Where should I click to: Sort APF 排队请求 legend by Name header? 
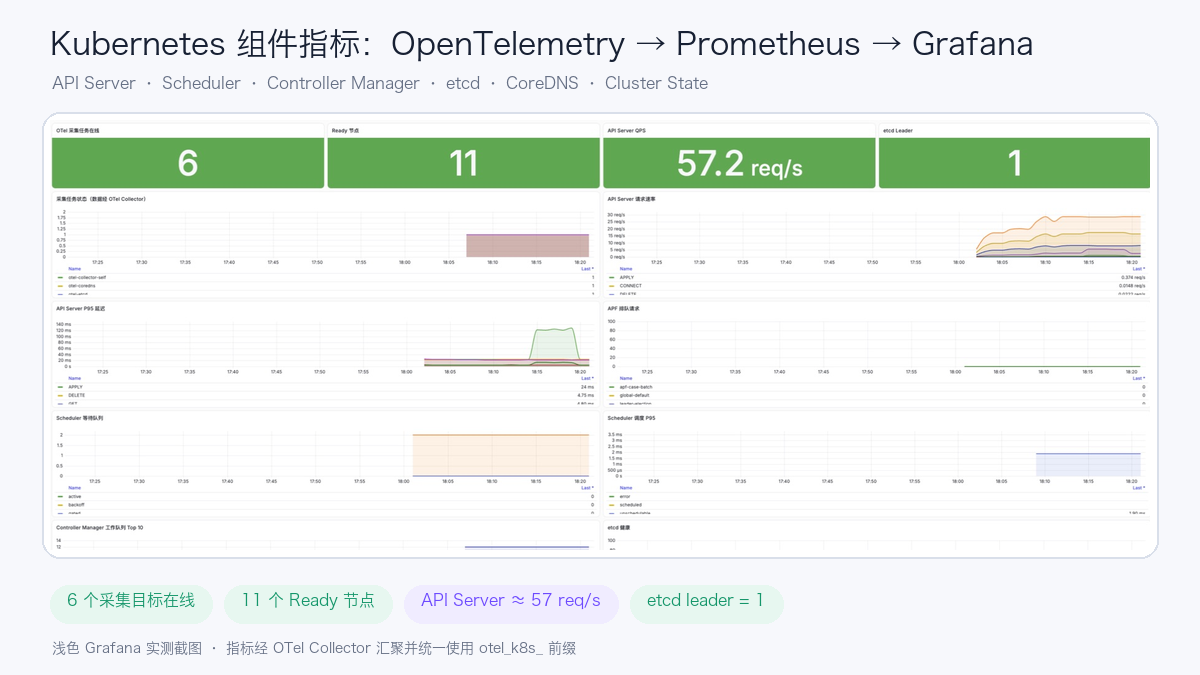[x=626, y=378]
